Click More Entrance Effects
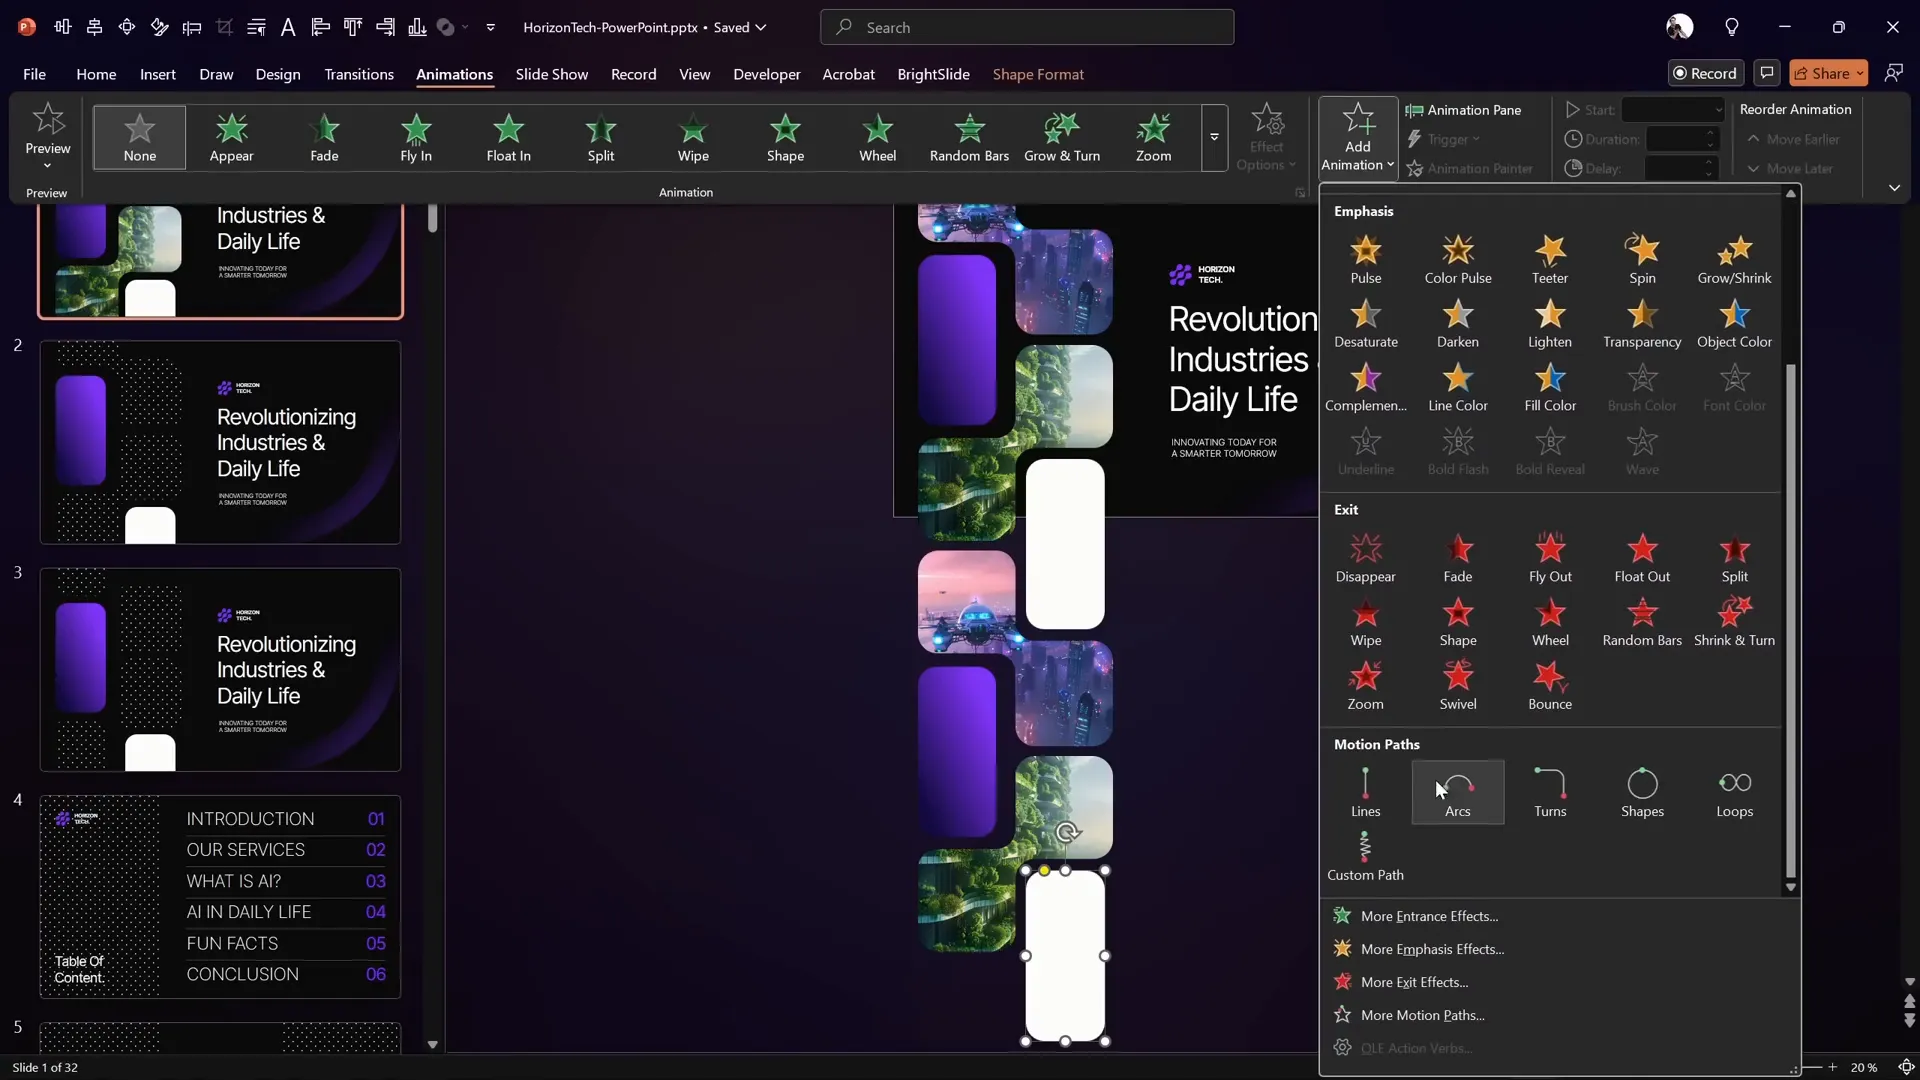The image size is (1920, 1080). click(1428, 915)
